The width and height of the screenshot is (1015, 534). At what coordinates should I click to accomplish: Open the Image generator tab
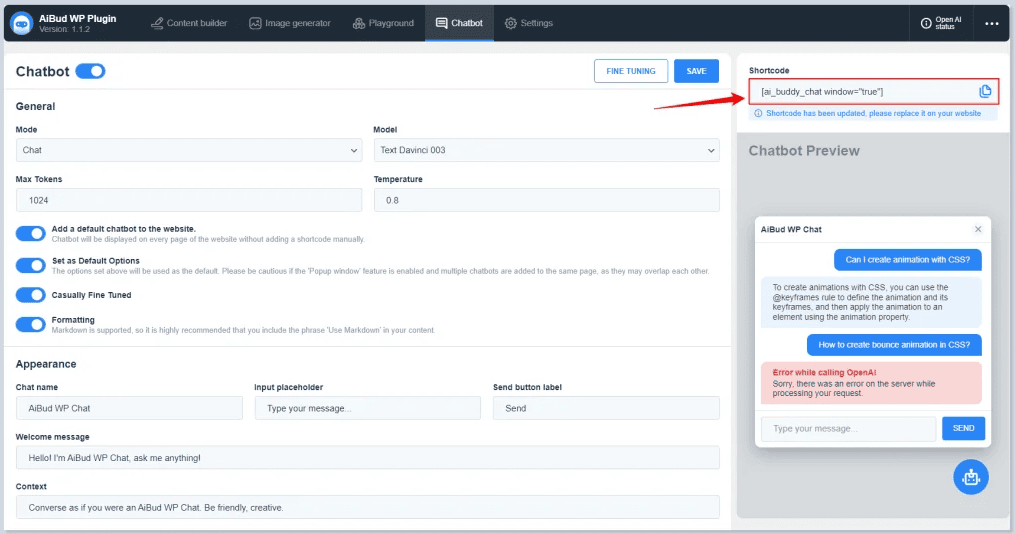pos(290,23)
